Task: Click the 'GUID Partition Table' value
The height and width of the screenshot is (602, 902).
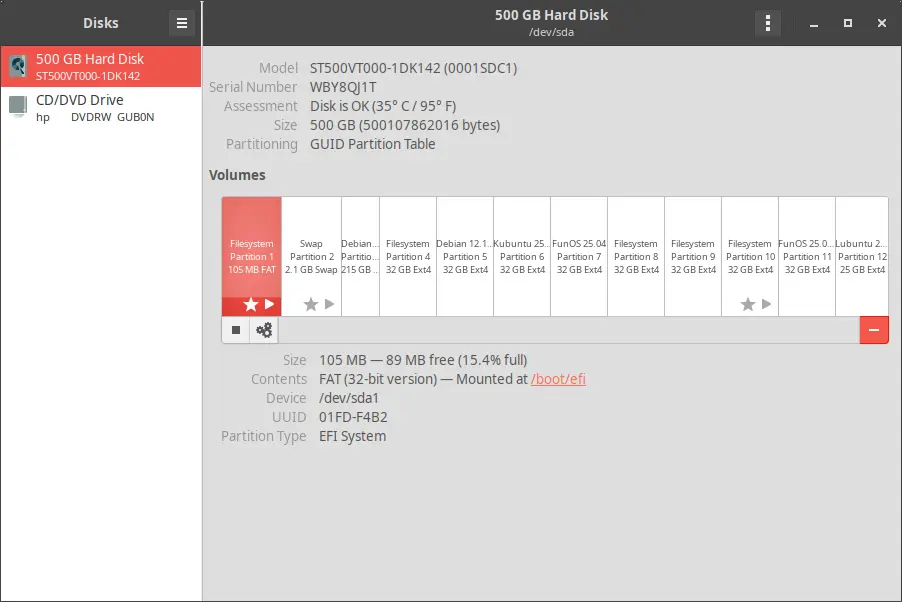Action: pos(373,144)
